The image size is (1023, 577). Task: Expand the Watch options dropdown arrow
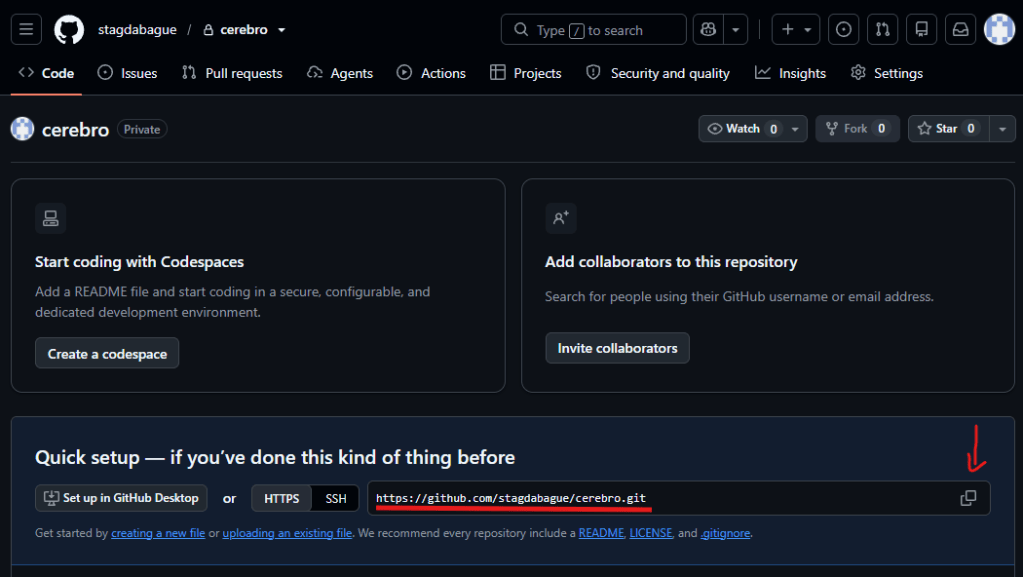795,129
